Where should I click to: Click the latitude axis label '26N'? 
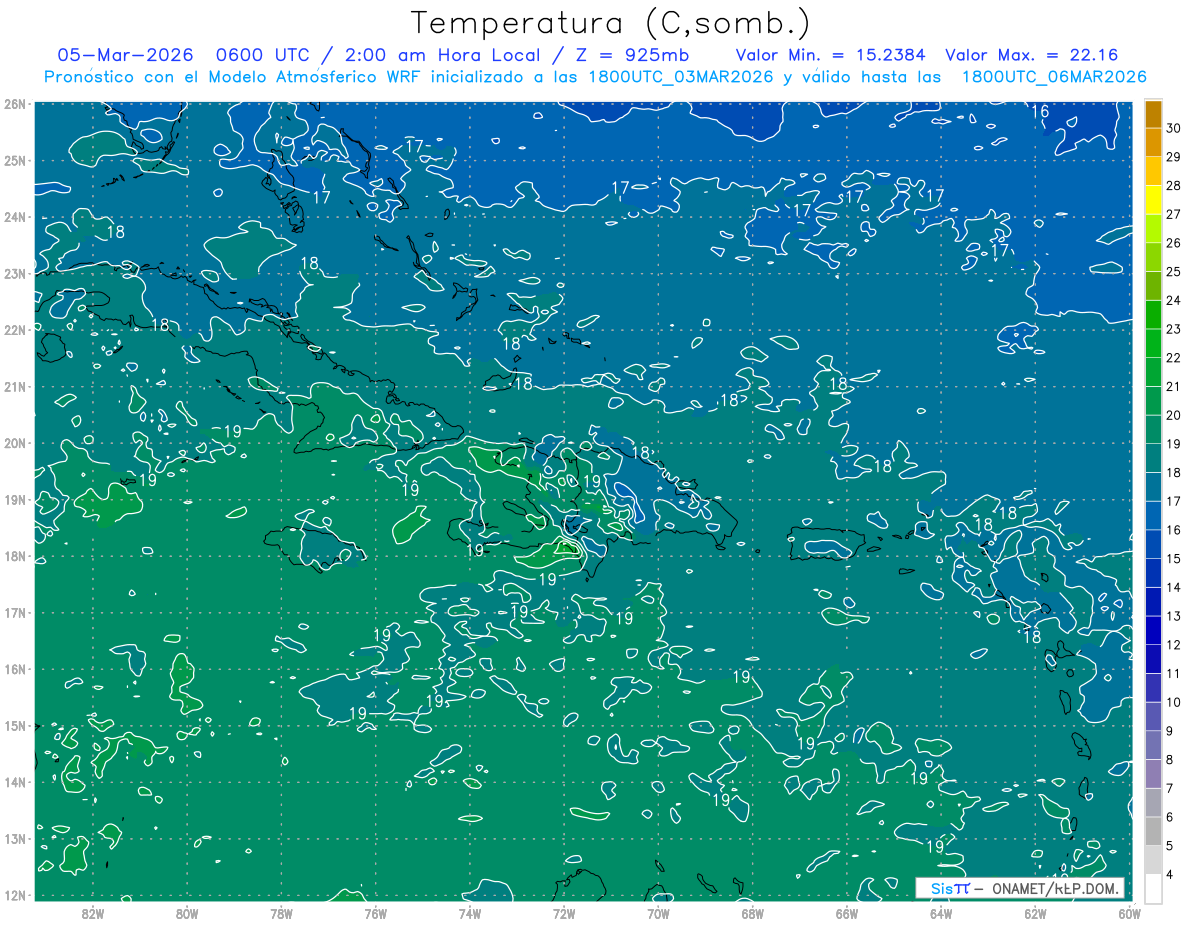(x=15, y=104)
